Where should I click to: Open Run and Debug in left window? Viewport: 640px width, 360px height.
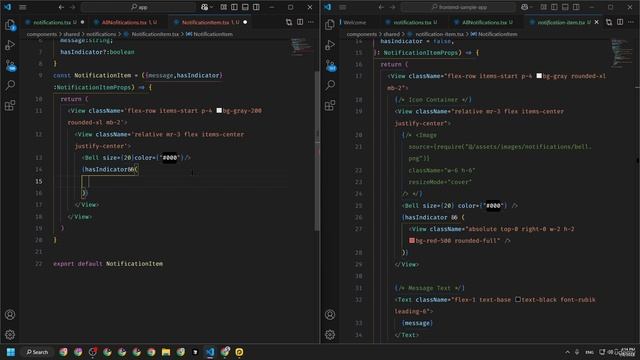(x=10, y=45)
